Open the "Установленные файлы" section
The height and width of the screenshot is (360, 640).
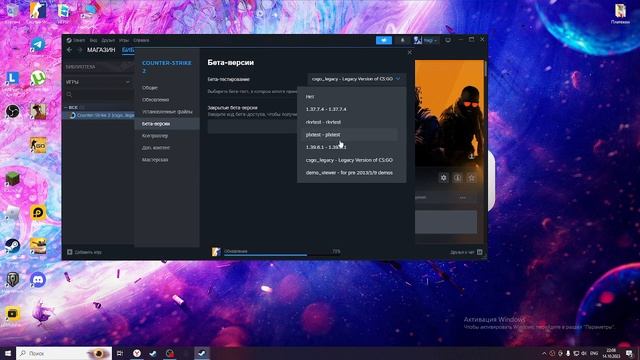tap(167, 112)
